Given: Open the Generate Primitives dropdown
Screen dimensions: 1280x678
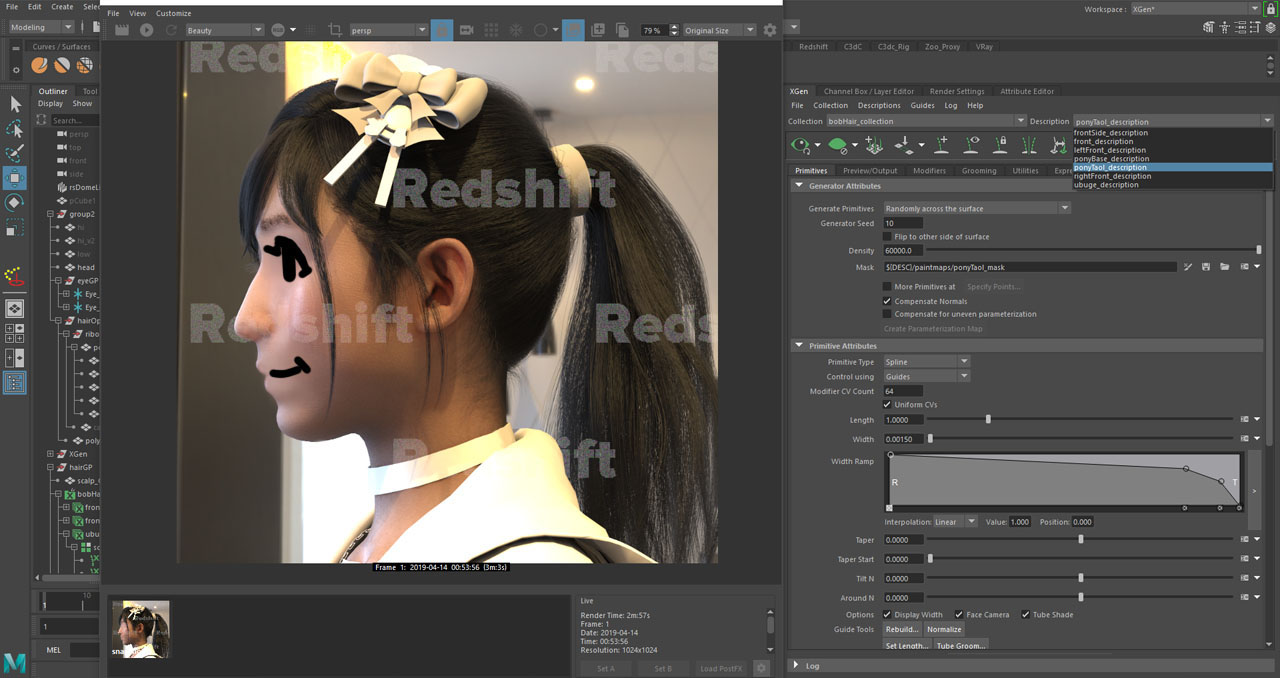Looking at the screenshot, I should (977, 208).
